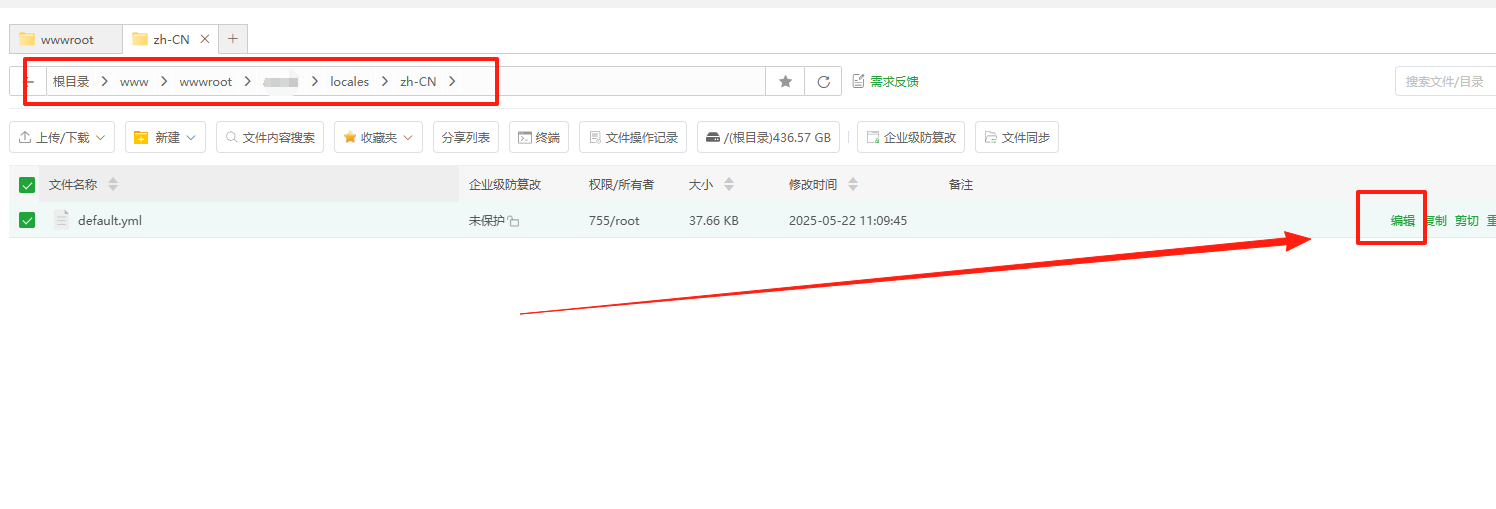Click the star bookmark icon in path bar
This screenshot has width=1496, height=509.
(785, 82)
